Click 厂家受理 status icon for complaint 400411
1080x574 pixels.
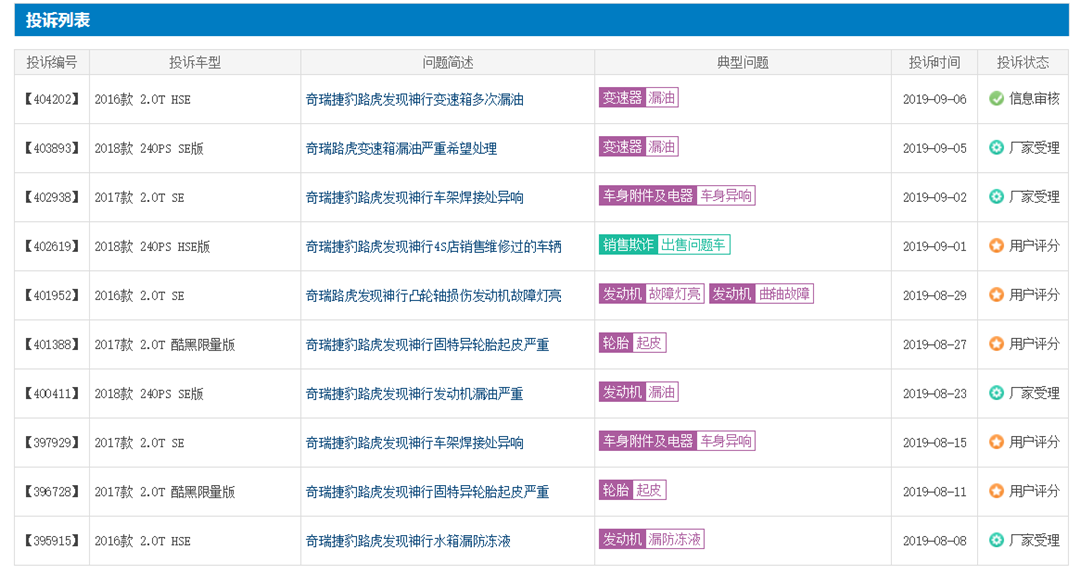tap(996, 393)
